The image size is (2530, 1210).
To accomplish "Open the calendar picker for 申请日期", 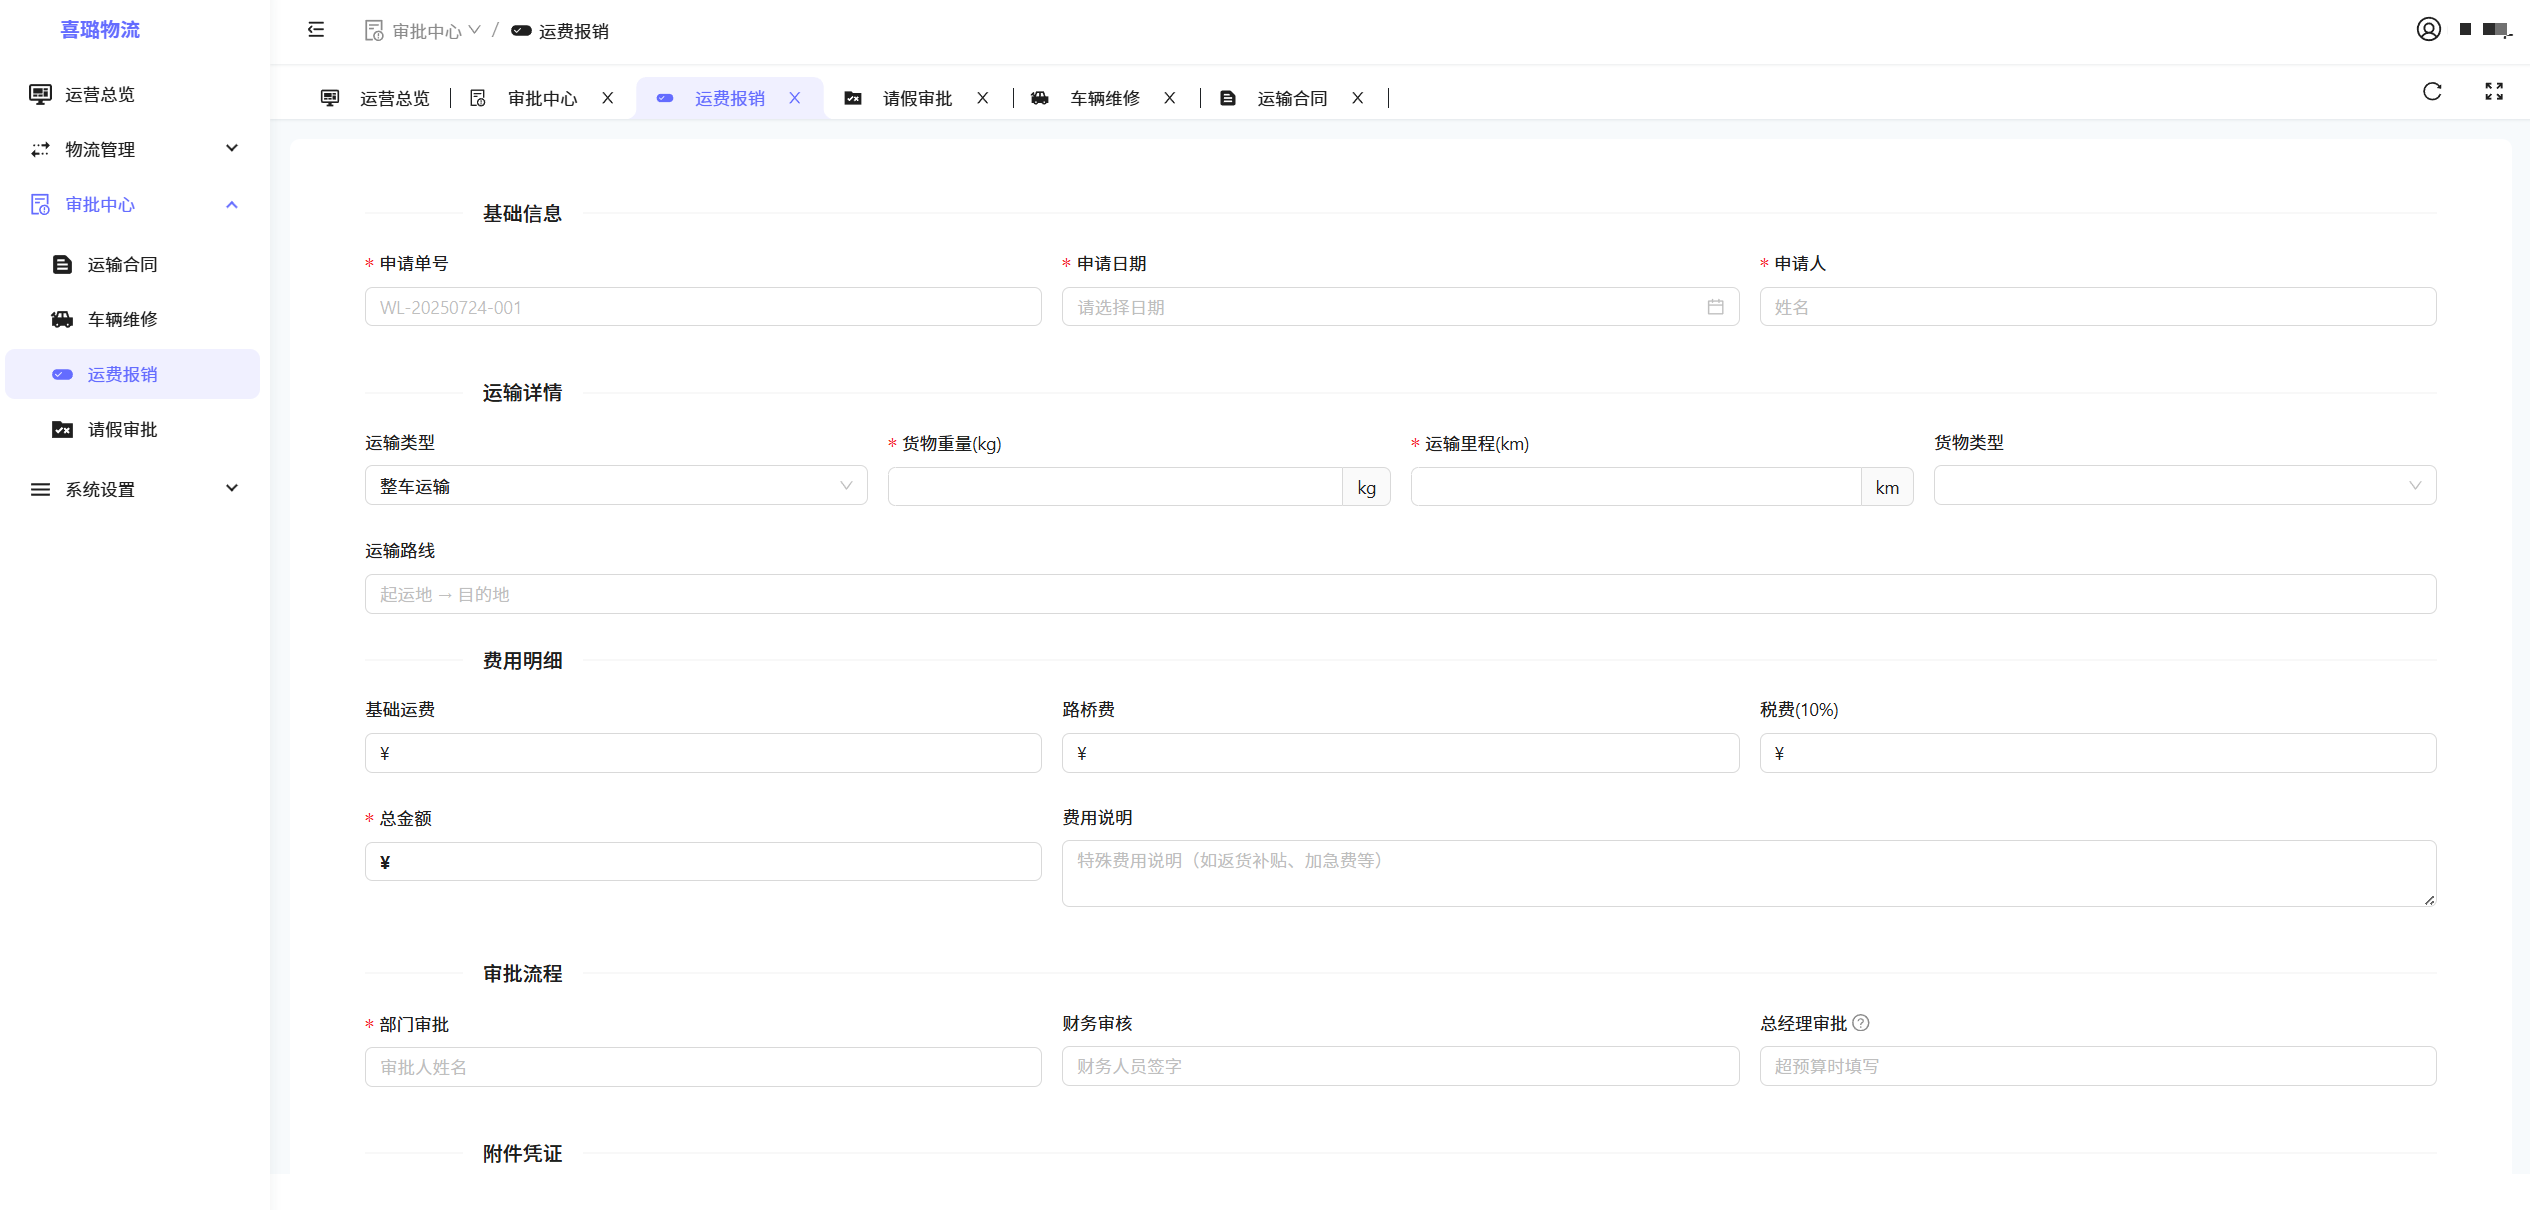I will 1716,307.
